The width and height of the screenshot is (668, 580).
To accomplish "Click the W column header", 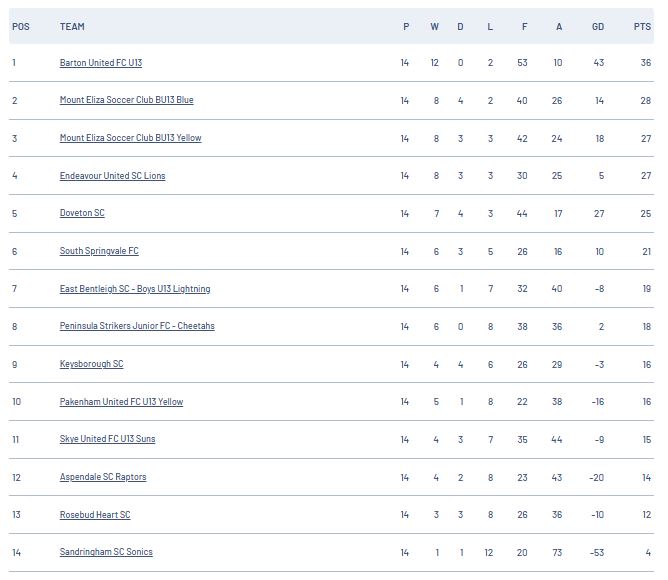I will [x=434, y=26].
